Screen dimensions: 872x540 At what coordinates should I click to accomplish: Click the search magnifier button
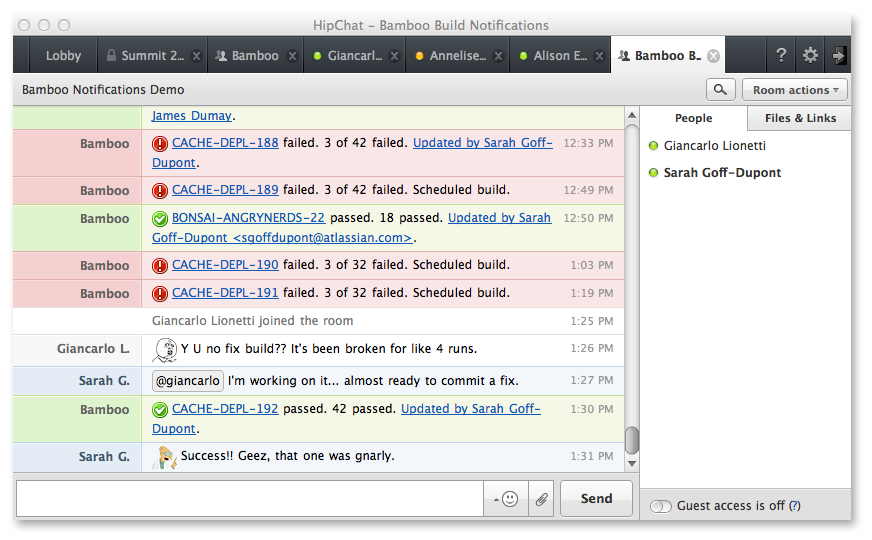720,90
